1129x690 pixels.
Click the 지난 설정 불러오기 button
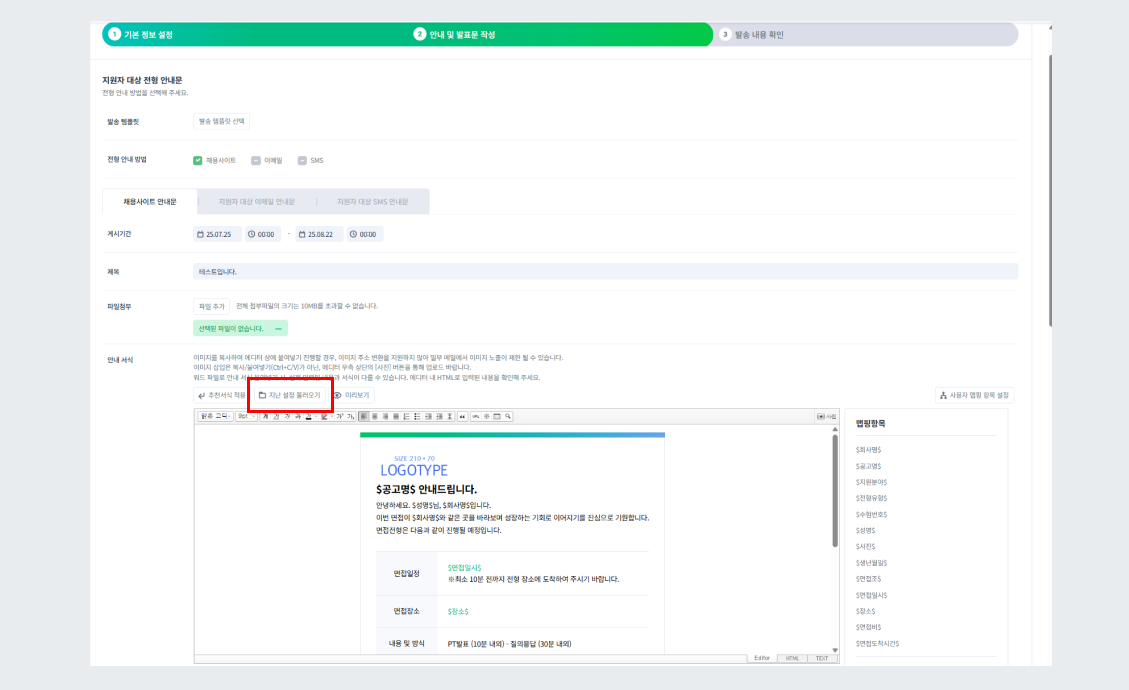click(x=289, y=395)
